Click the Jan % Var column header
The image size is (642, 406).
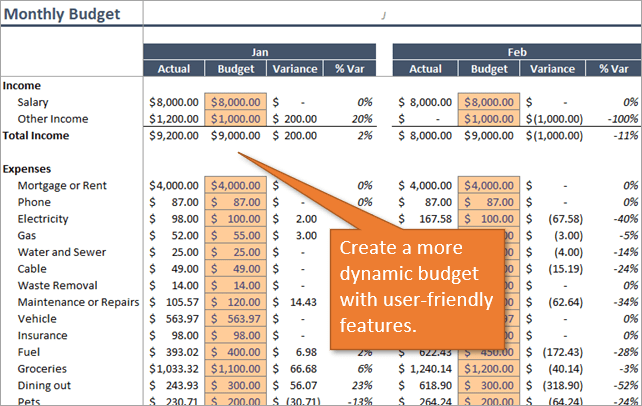pyautogui.click(x=348, y=69)
